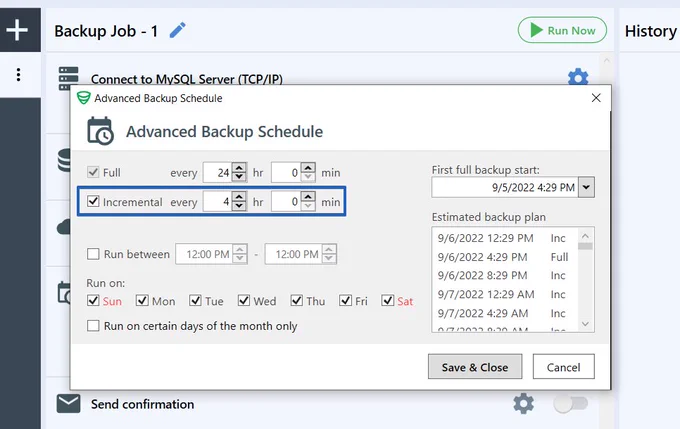Uncheck the Tue checkbox
Image resolution: width=680 pixels, height=429 pixels.
point(195,300)
